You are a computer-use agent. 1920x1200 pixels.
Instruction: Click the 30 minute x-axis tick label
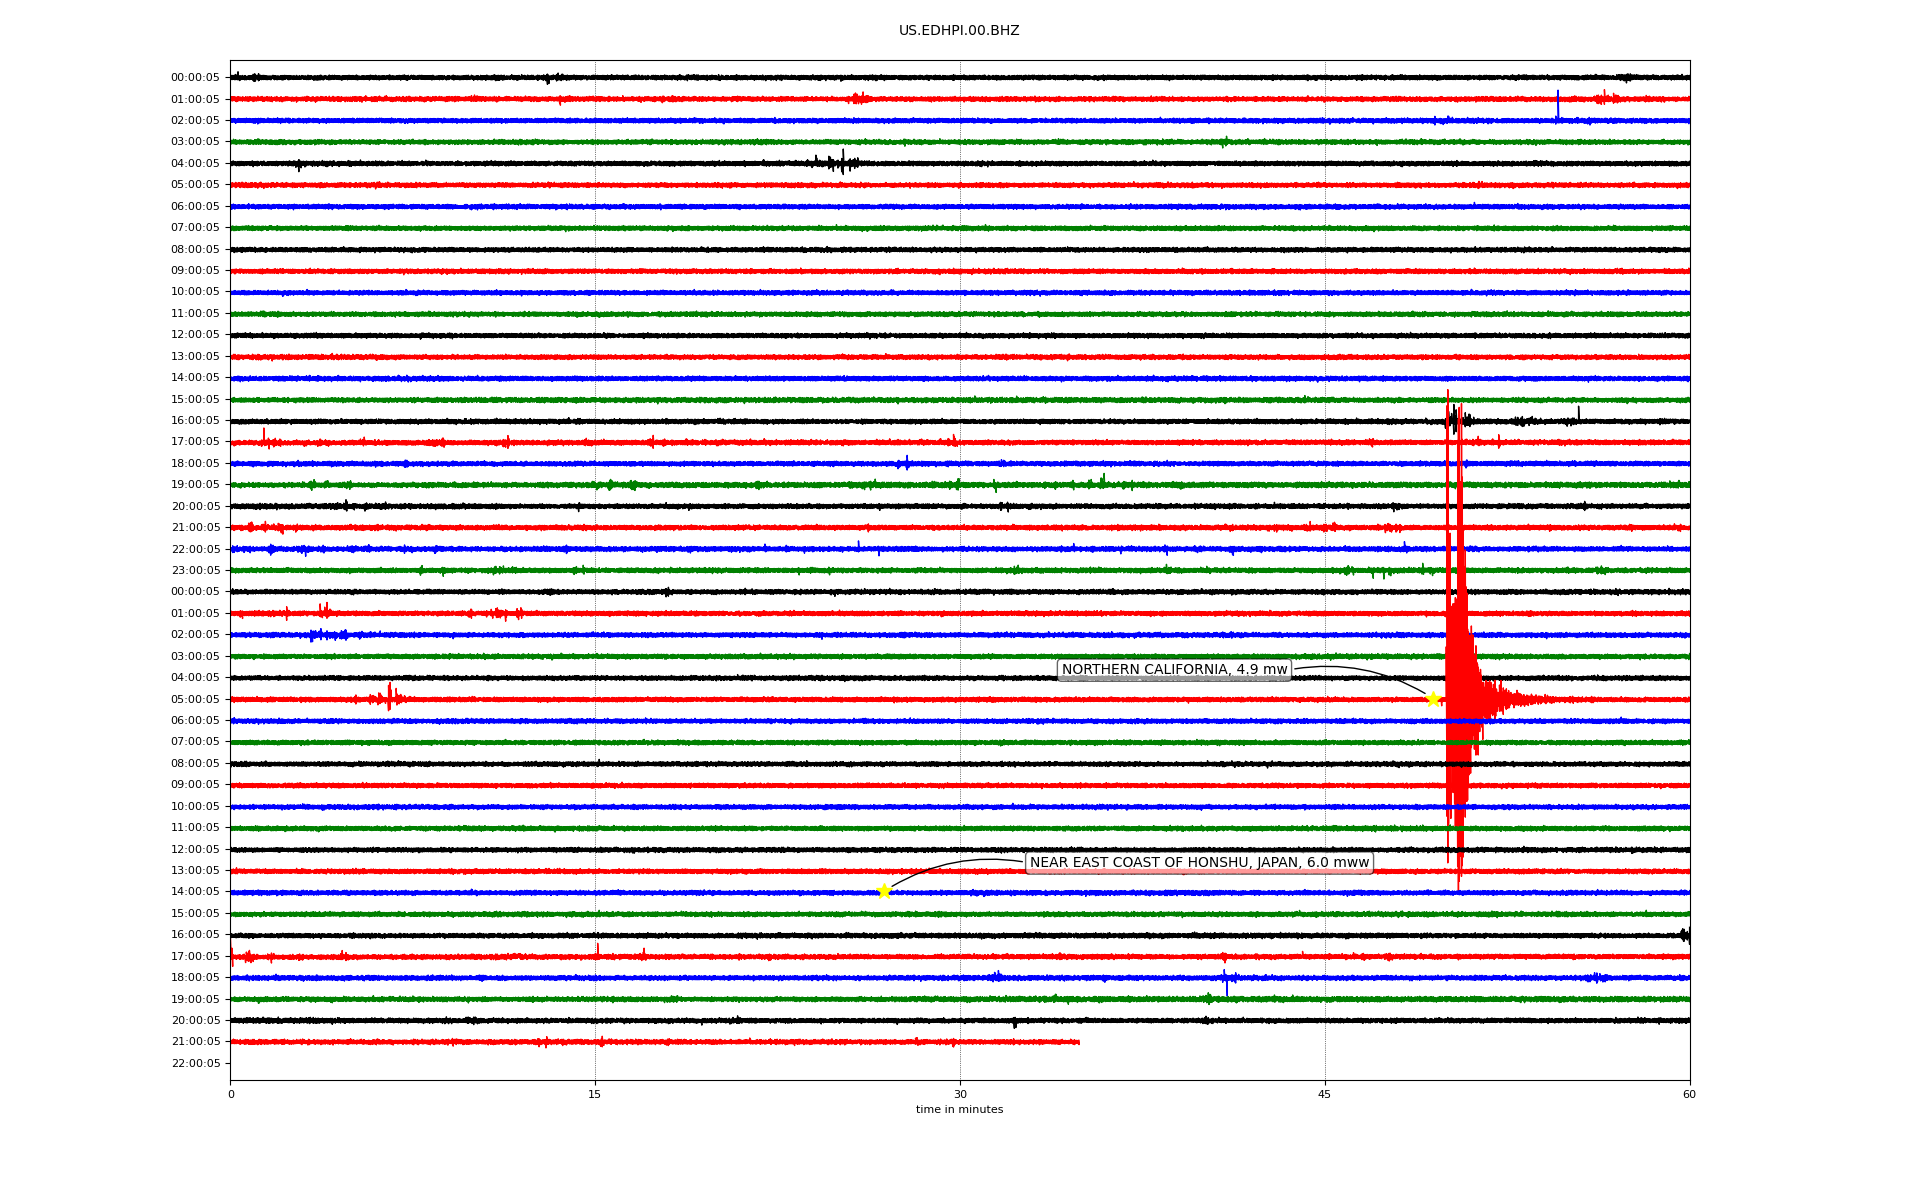pos(960,1094)
